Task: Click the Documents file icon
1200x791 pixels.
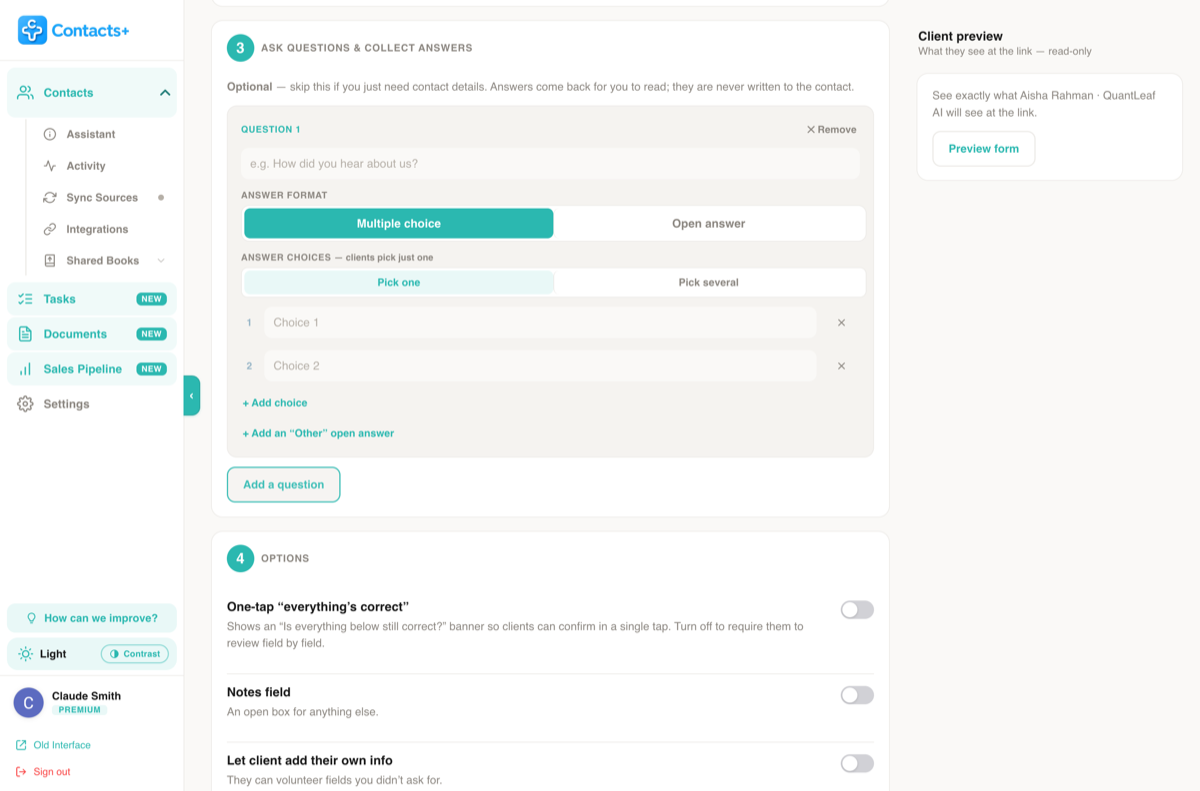Action: pyautogui.click(x=25, y=334)
